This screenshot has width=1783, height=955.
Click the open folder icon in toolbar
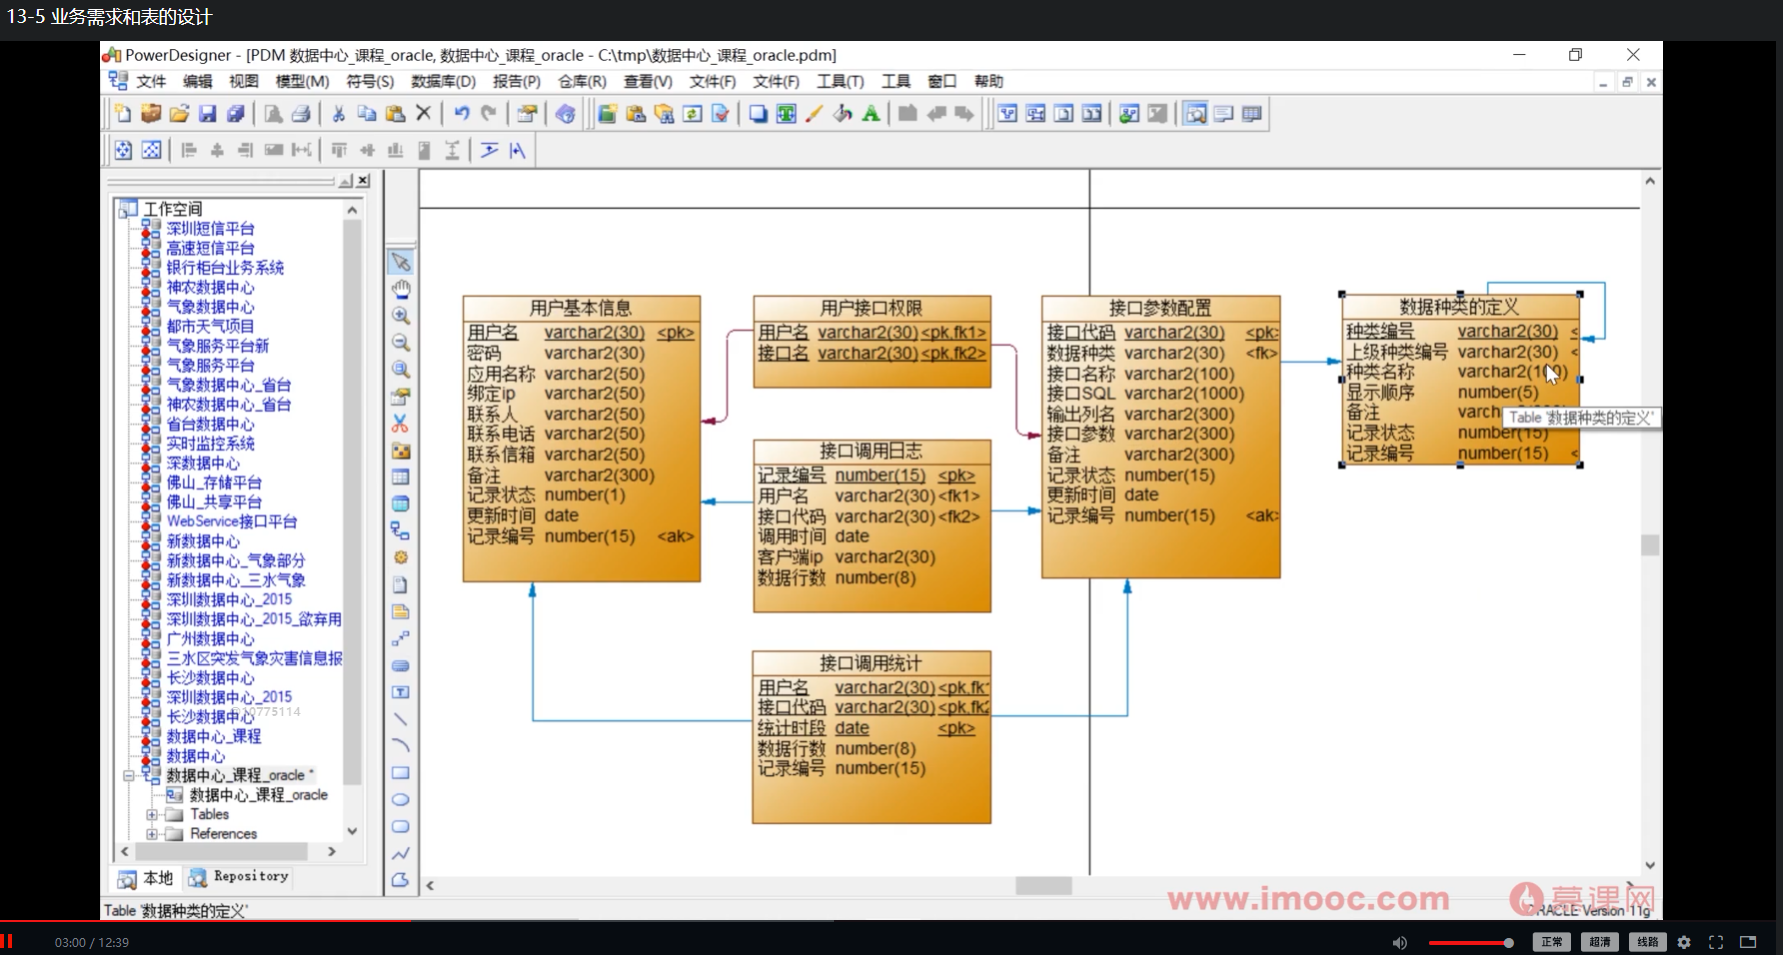pyautogui.click(x=179, y=114)
